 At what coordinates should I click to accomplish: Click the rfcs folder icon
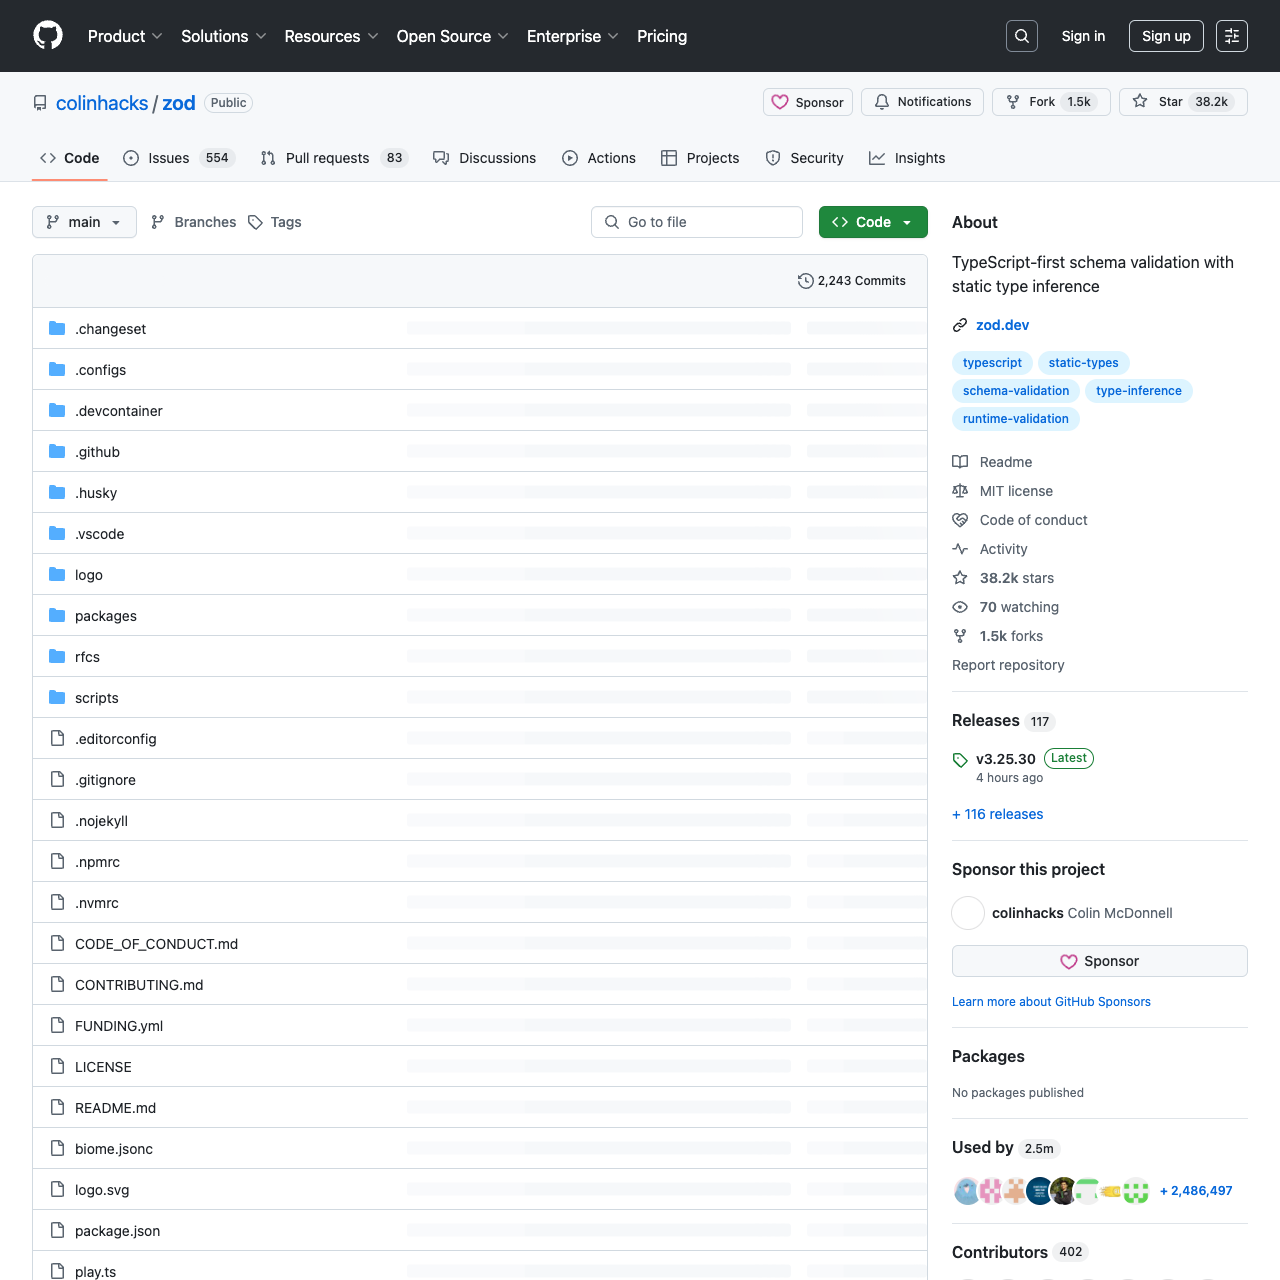click(57, 656)
